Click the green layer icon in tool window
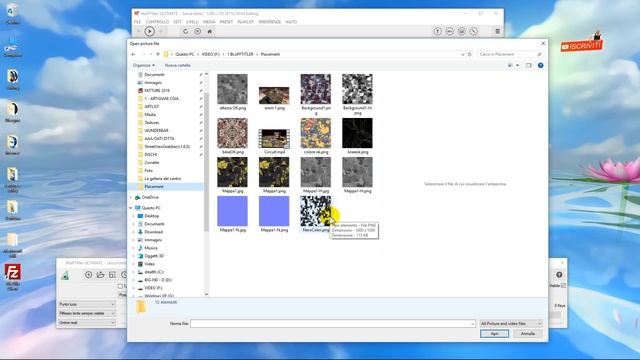Screen dimensions: 640x360 tap(65, 276)
